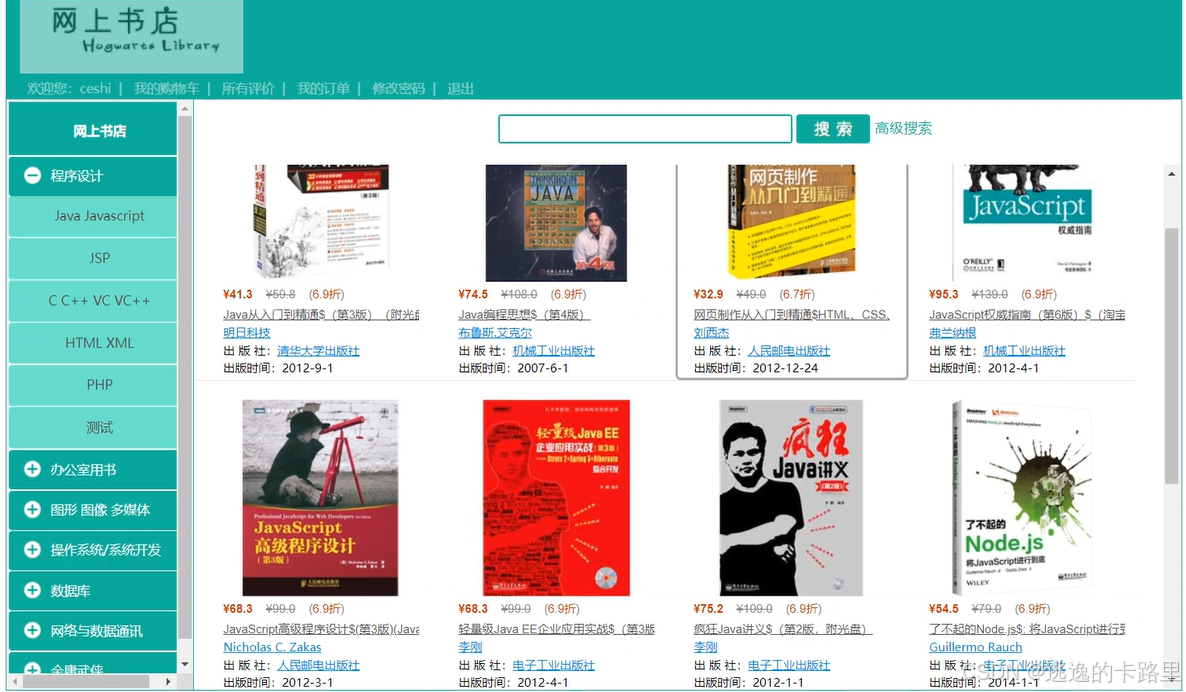Open the Java编程思想 title link

(522, 315)
